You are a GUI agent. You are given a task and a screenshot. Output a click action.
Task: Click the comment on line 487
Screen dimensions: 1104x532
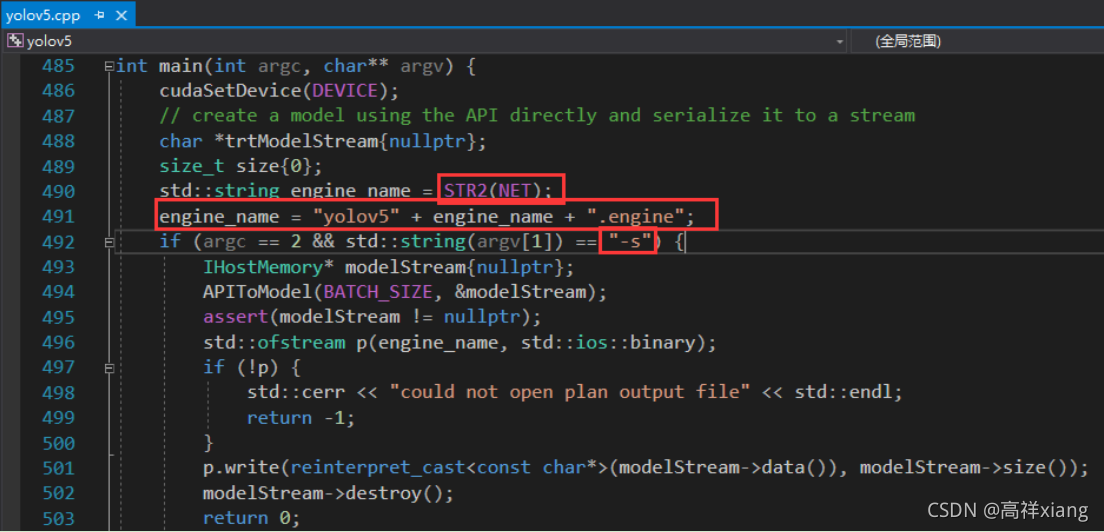[x=537, y=116]
